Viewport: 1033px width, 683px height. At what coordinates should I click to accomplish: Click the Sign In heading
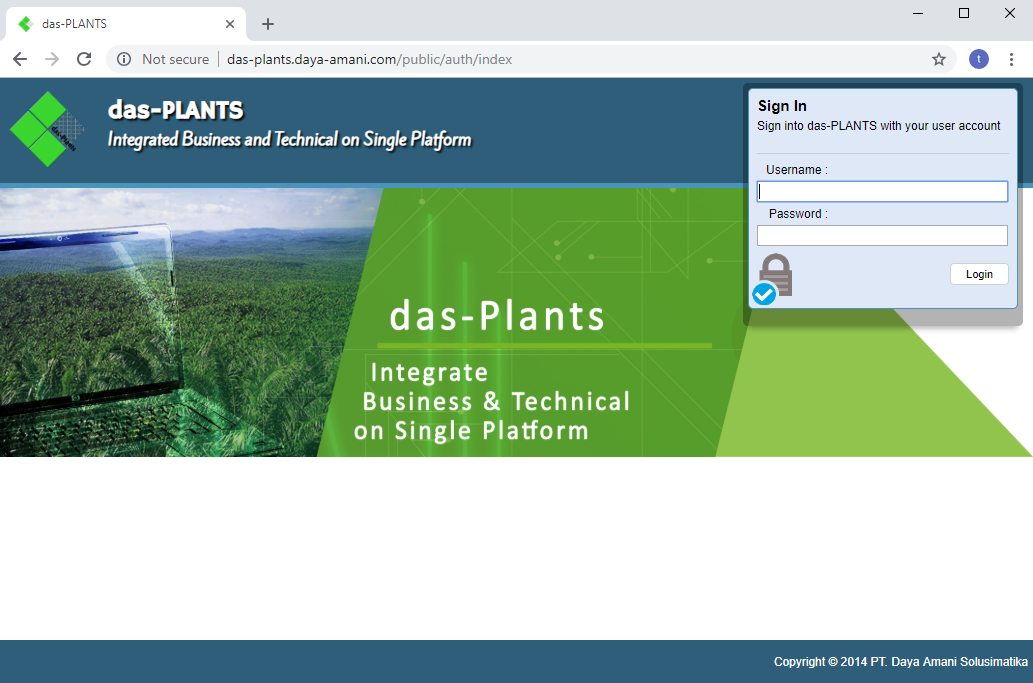782,106
